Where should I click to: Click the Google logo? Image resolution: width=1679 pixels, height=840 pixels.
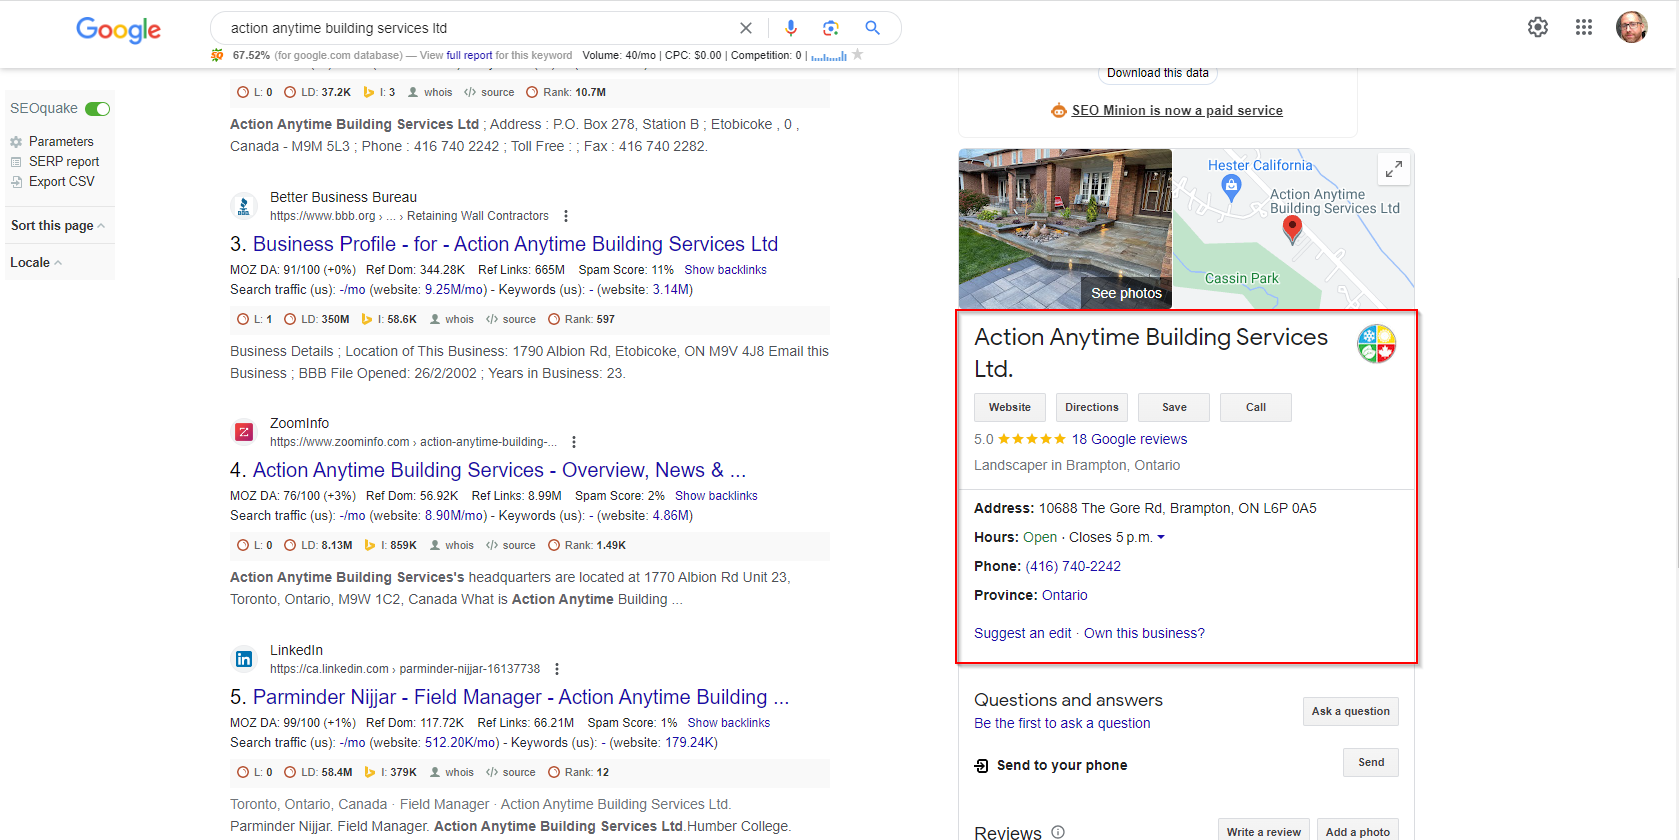pyautogui.click(x=118, y=30)
